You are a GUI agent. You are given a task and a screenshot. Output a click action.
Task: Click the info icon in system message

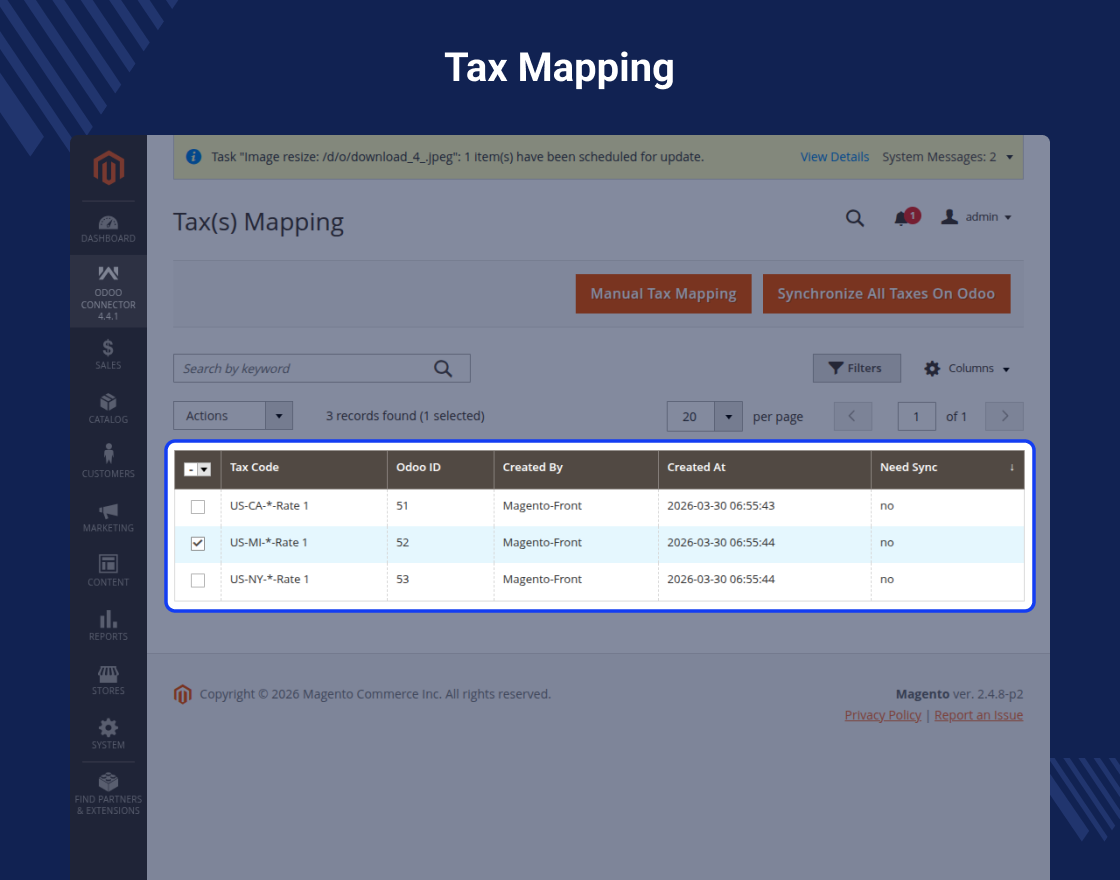pos(194,156)
